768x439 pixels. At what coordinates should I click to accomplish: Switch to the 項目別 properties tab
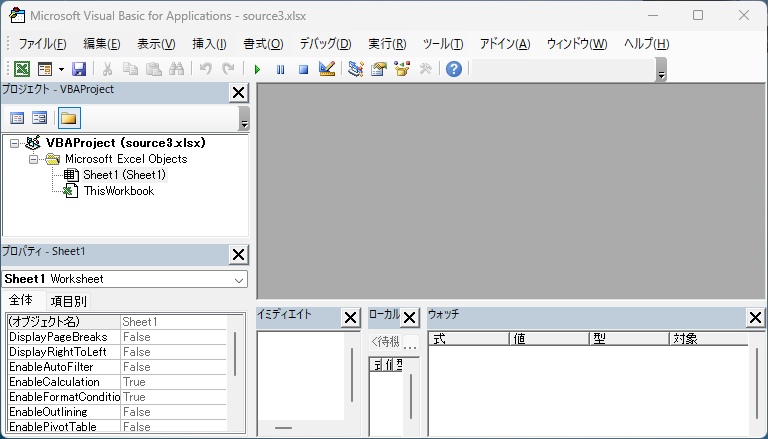tap(69, 300)
